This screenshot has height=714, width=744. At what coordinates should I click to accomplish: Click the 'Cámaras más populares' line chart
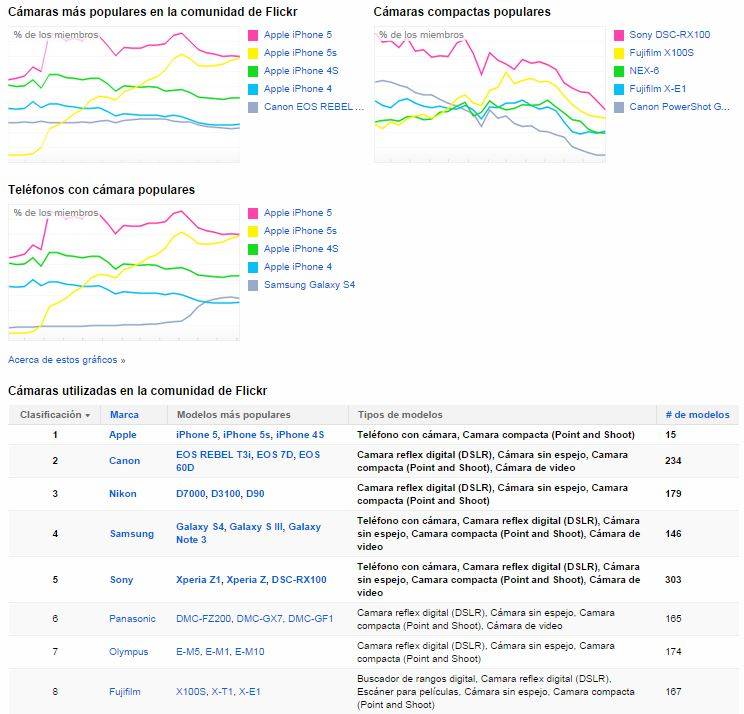124,95
